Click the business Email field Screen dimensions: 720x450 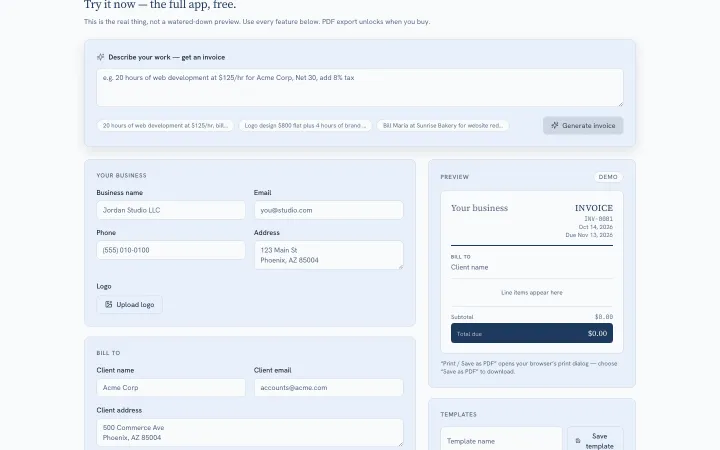[x=329, y=210]
